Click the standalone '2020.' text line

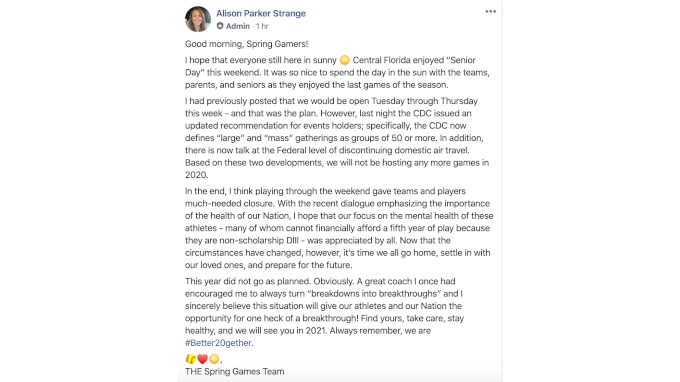click(x=196, y=175)
